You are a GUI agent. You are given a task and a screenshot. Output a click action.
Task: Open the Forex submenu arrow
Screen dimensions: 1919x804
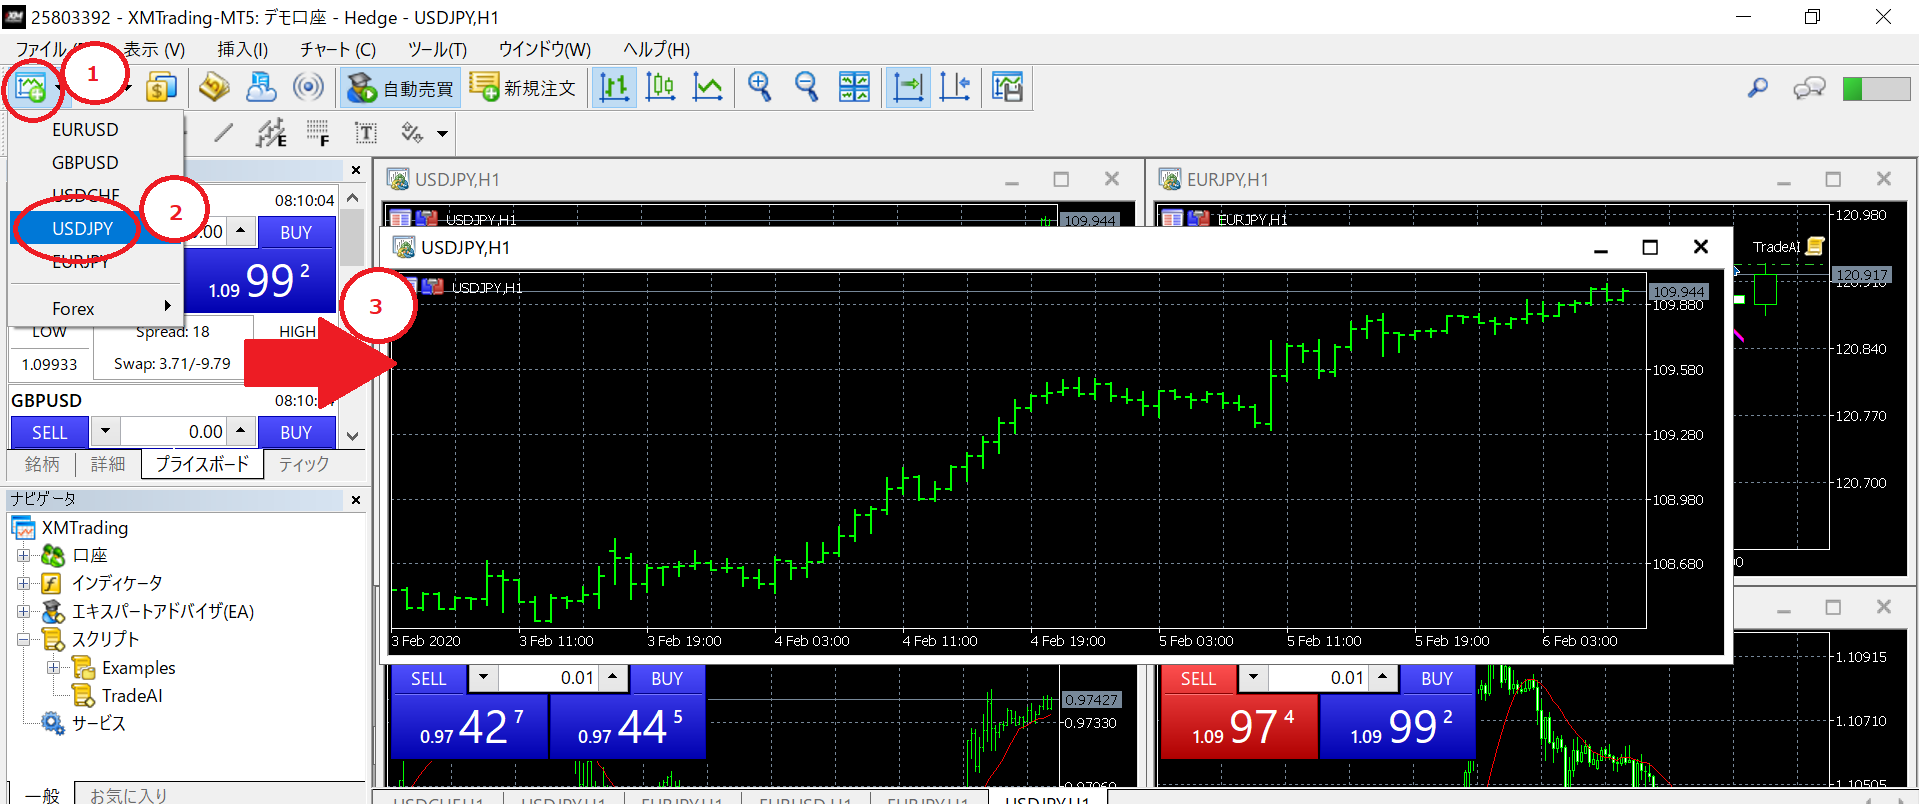(x=167, y=307)
